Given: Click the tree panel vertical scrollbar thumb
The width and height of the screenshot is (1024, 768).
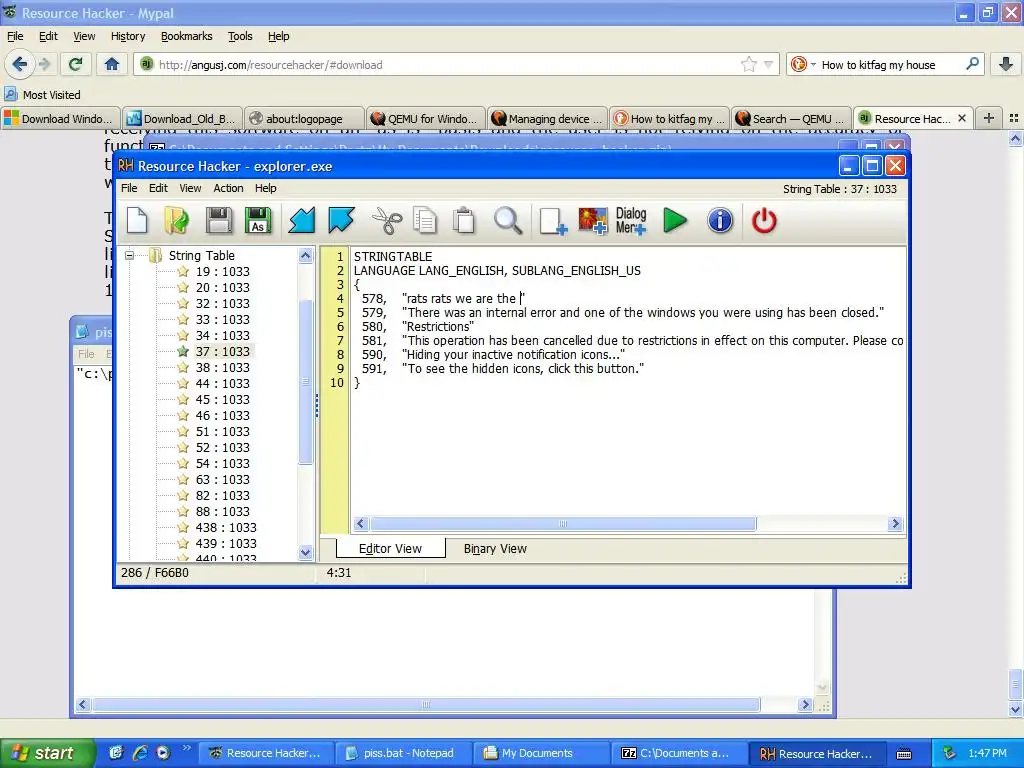Looking at the screenshot, I should (305, 382).
